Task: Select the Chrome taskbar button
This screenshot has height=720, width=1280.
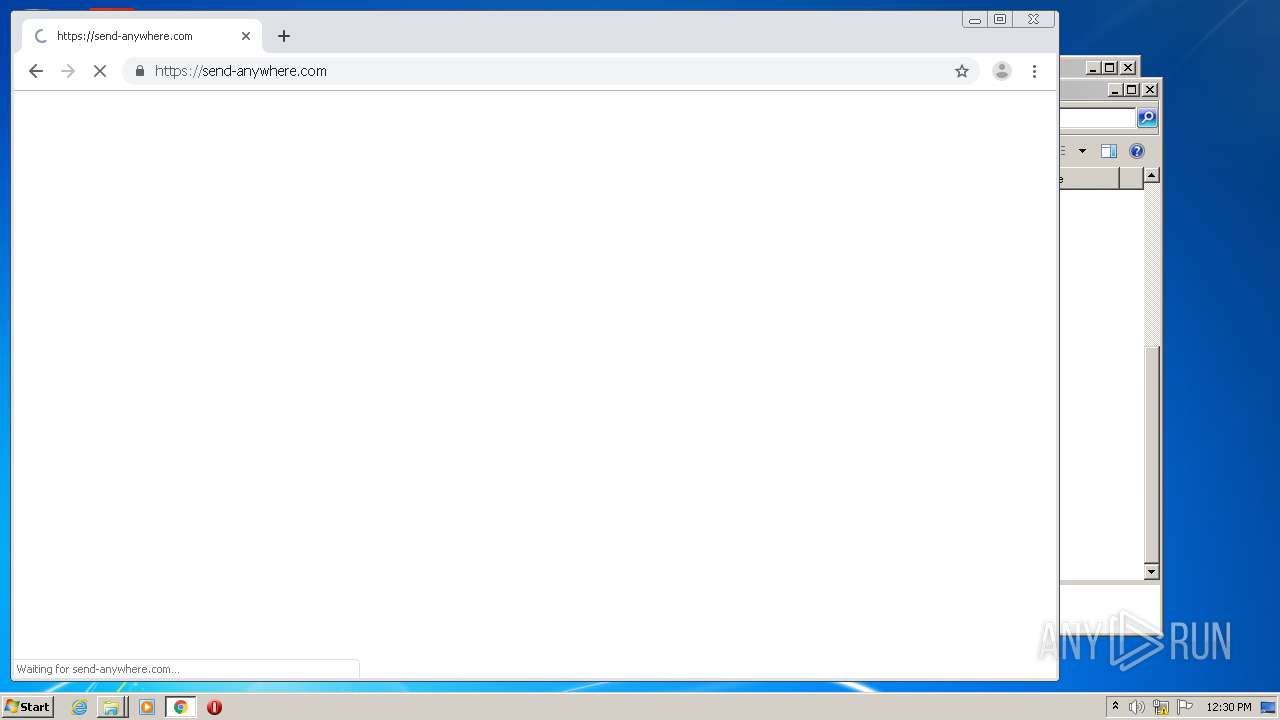Action: click(180, 707)
